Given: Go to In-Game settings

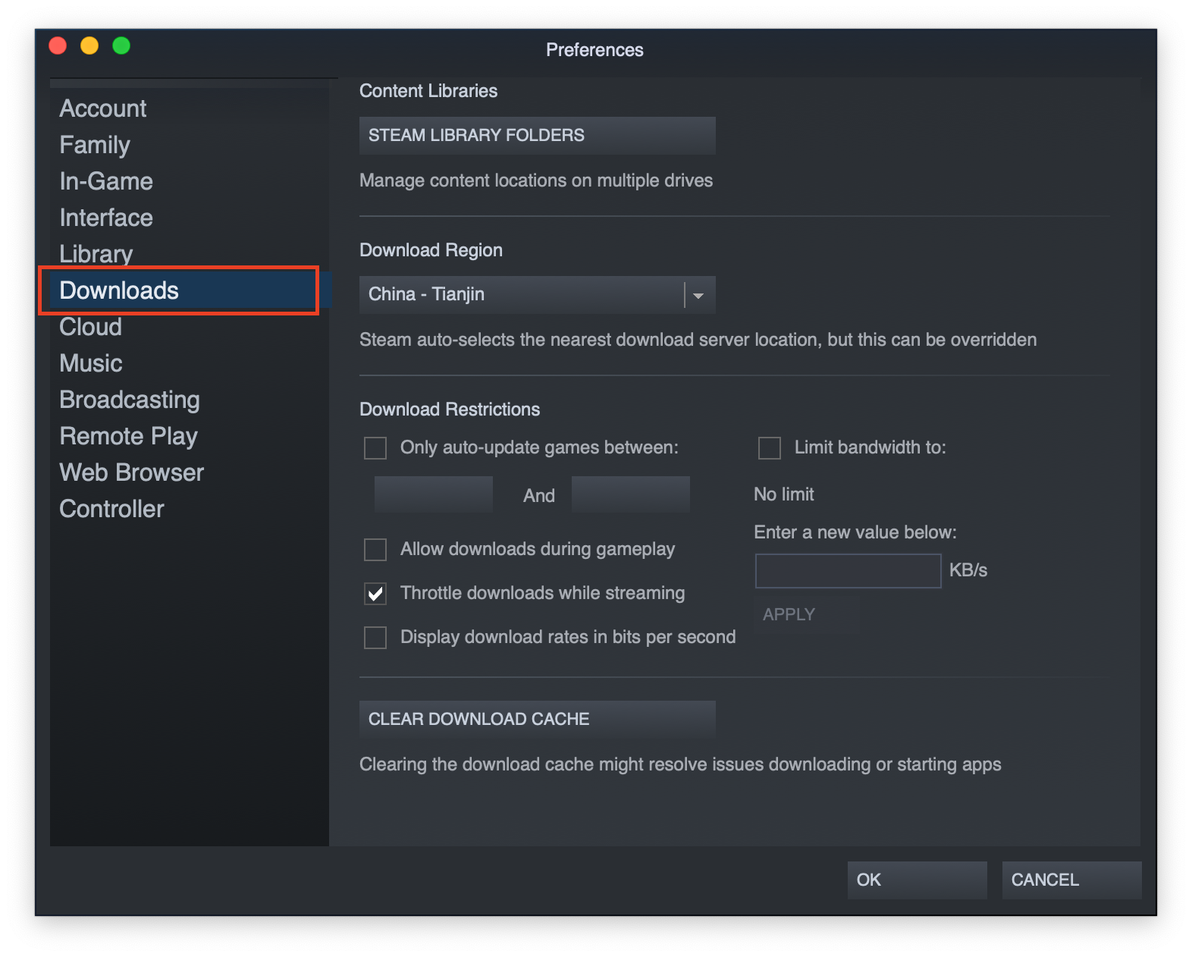Looking at the screenshot, I should coord(106,182).
